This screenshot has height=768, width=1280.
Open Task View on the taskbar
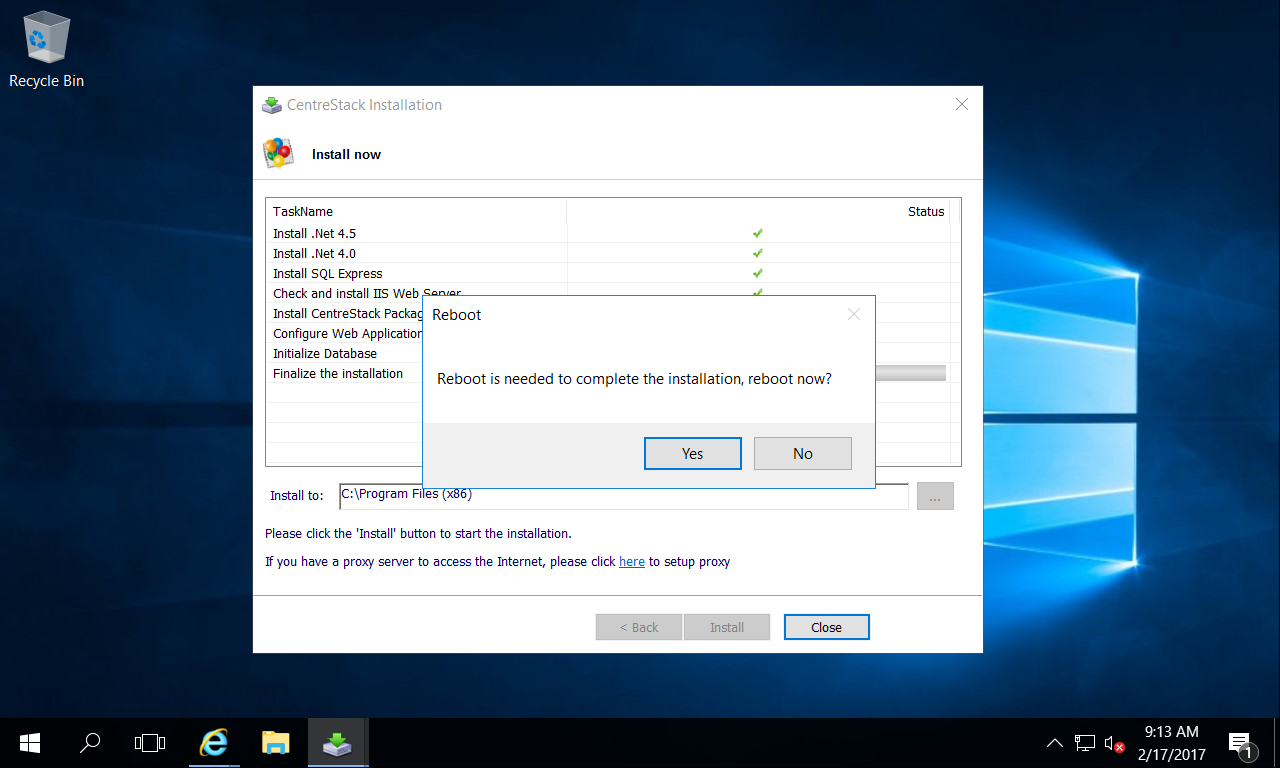(150, 742)
